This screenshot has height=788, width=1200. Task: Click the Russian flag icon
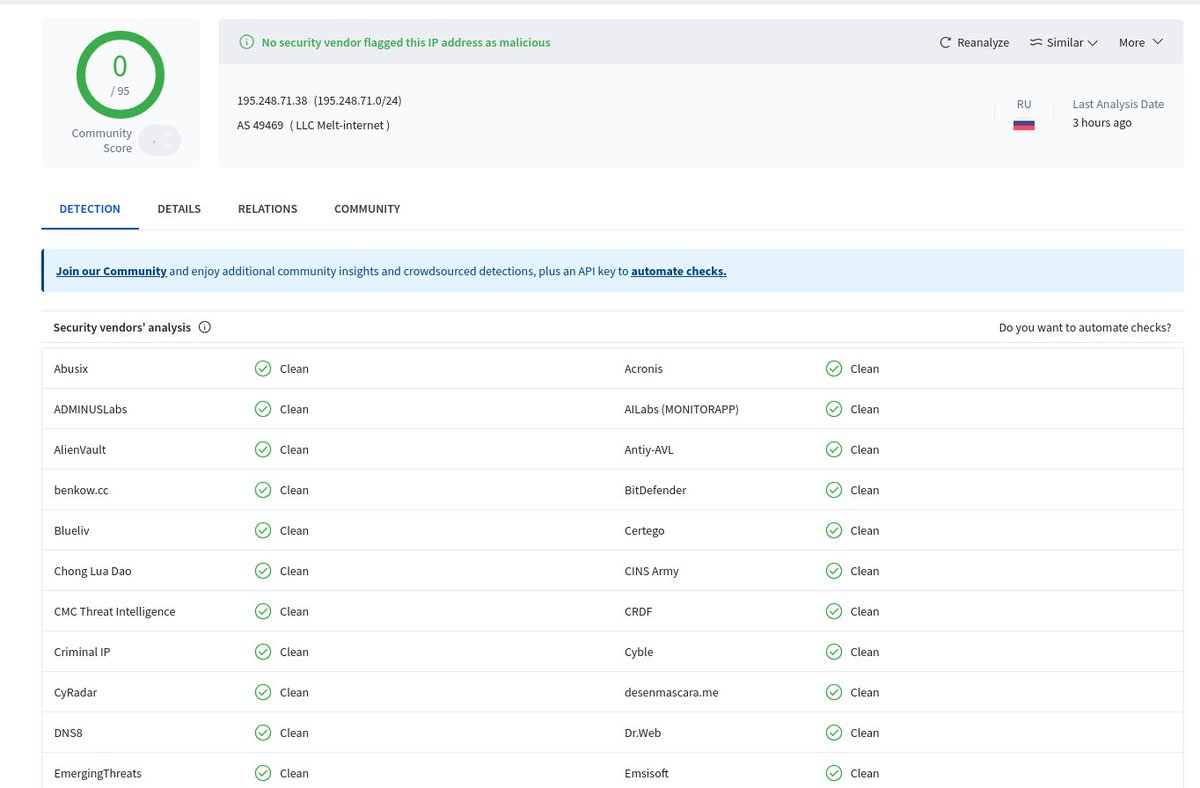[x=1024, y=125]
